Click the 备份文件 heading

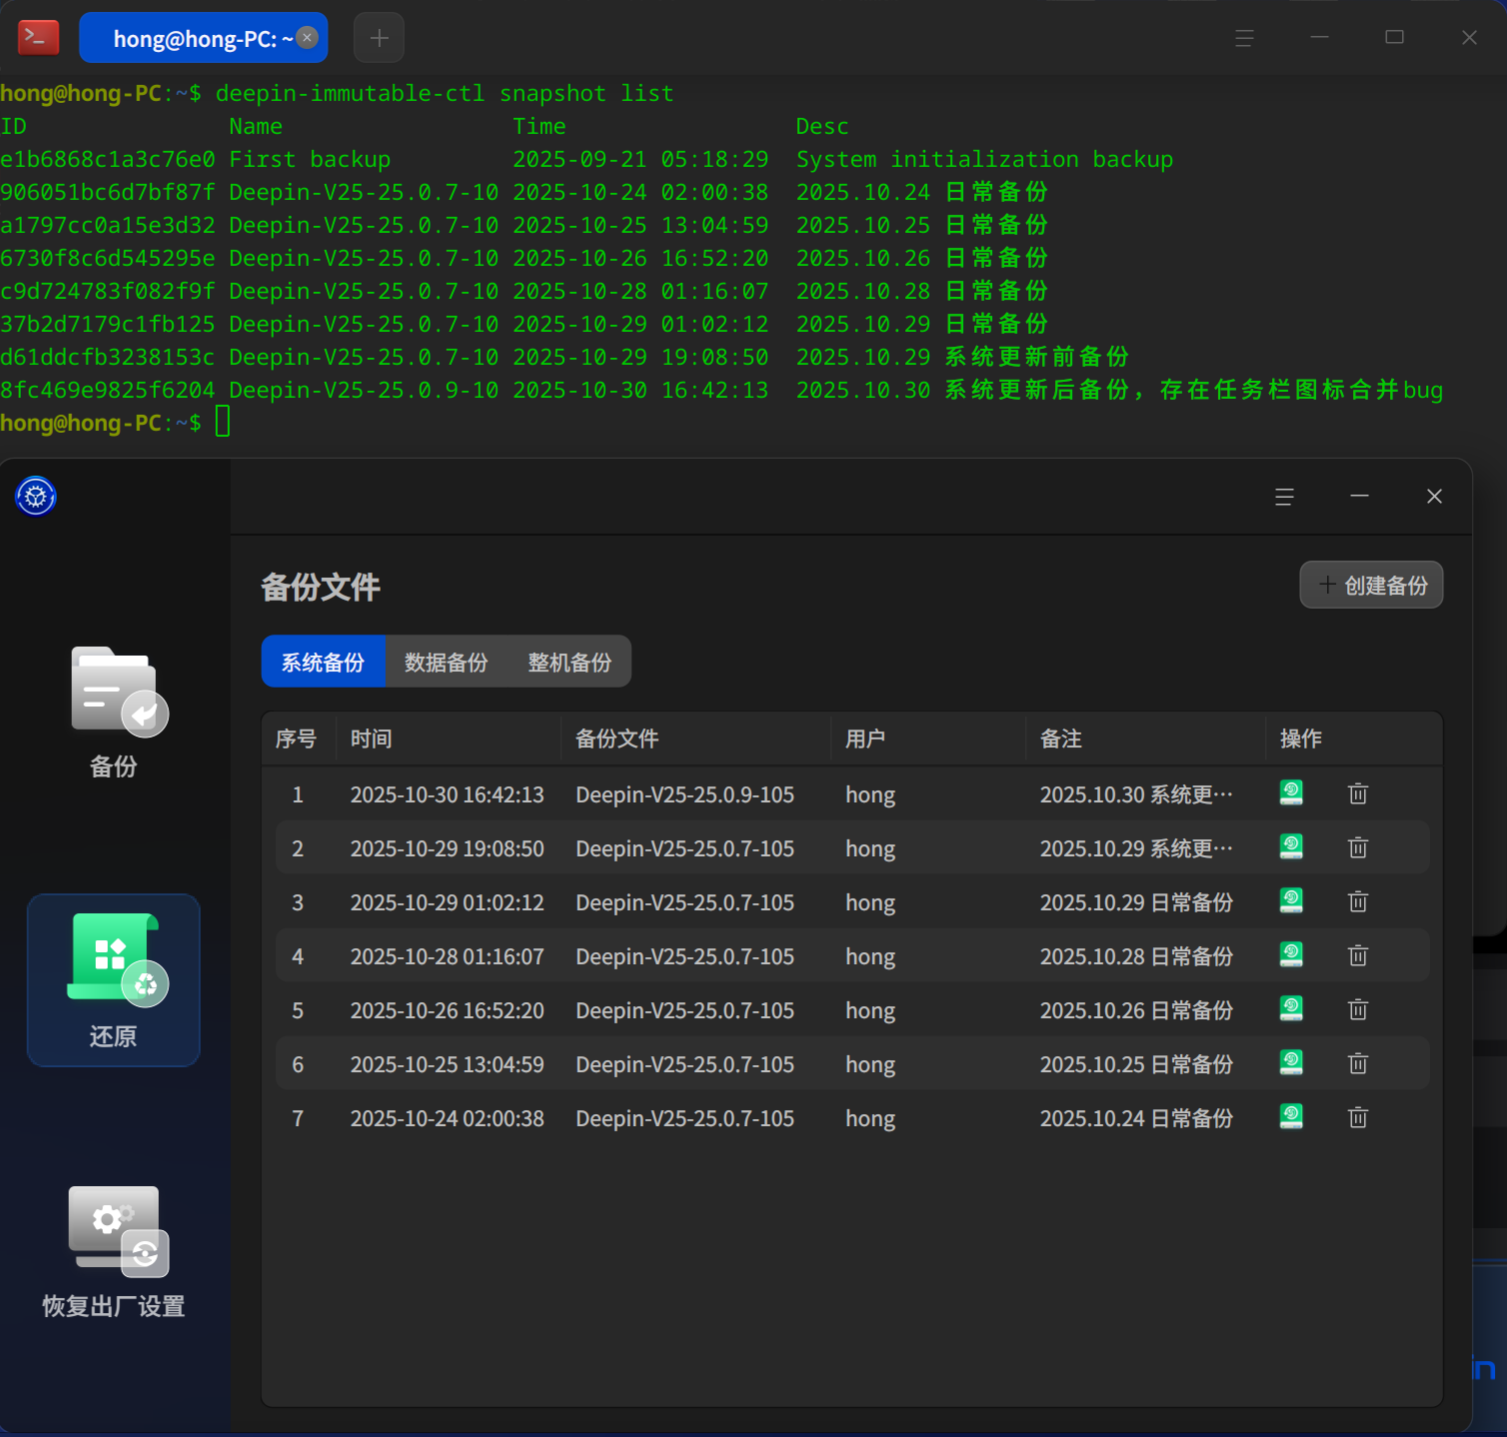click(x=320, y=587)
